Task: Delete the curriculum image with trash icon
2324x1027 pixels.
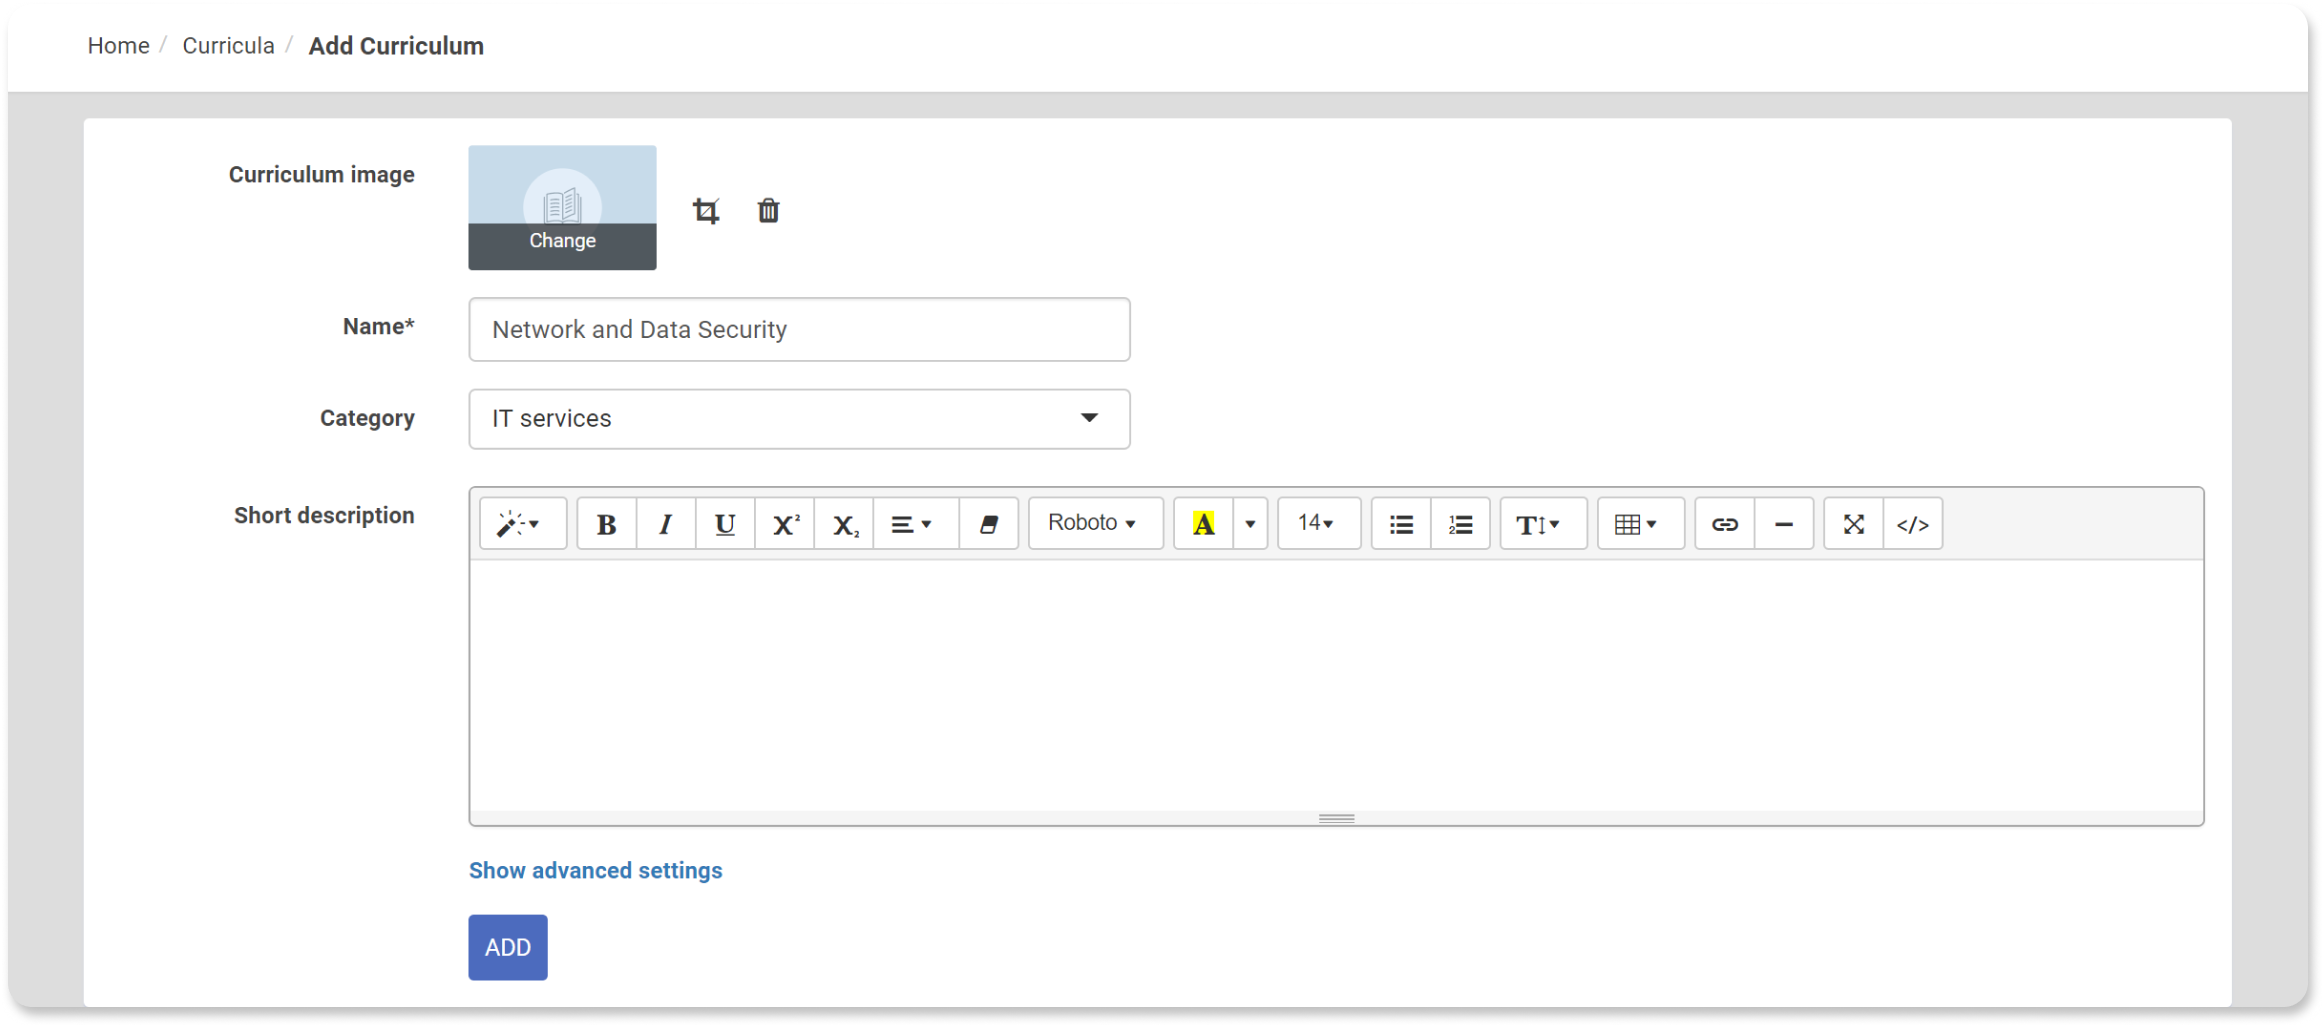Action: (768, 211)
